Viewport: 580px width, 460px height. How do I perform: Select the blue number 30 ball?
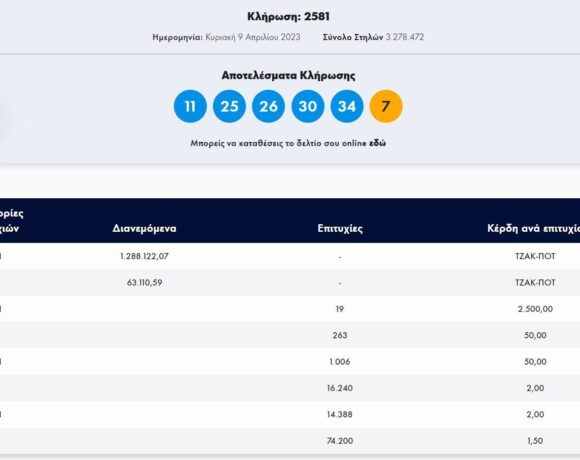(308, 106)
